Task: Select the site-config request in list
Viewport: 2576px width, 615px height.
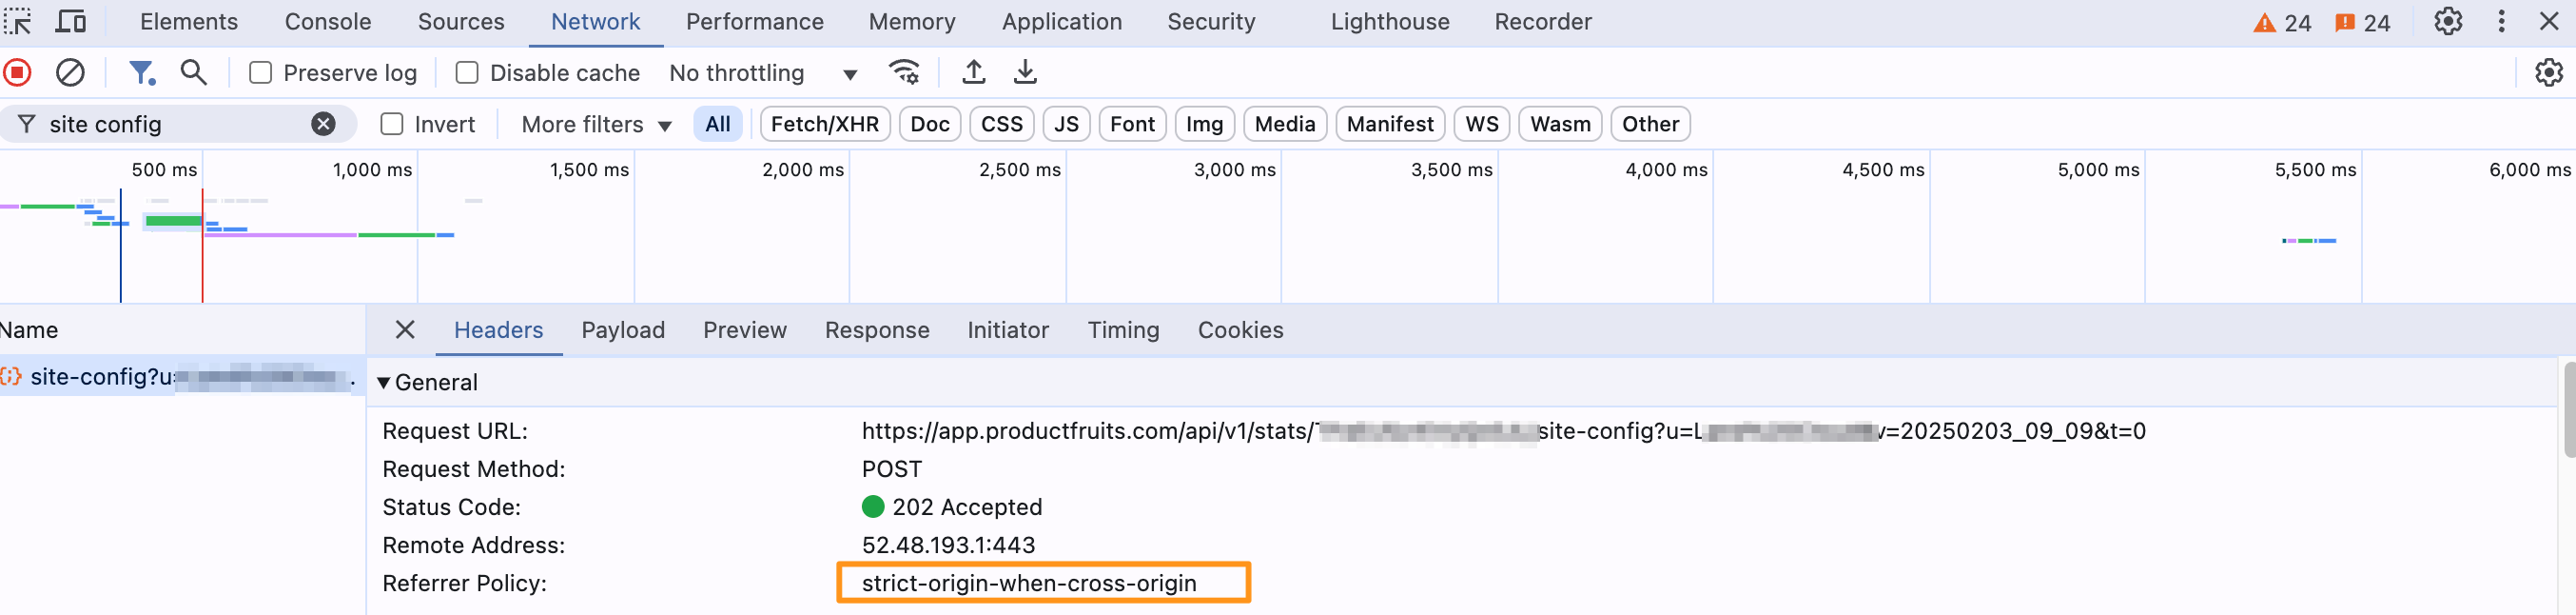Action: [180, 377]
